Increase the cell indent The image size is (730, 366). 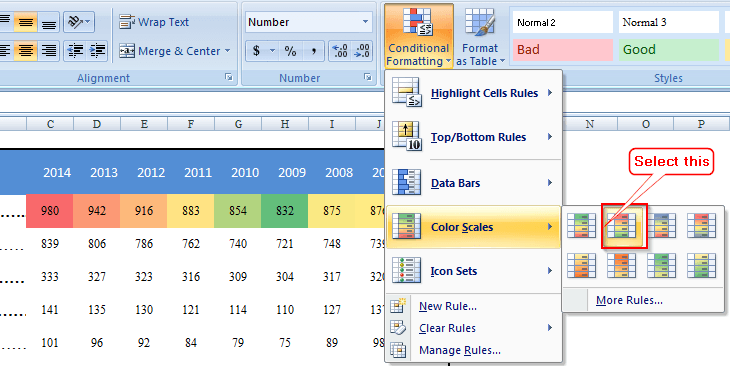click(x=97, y=51)
